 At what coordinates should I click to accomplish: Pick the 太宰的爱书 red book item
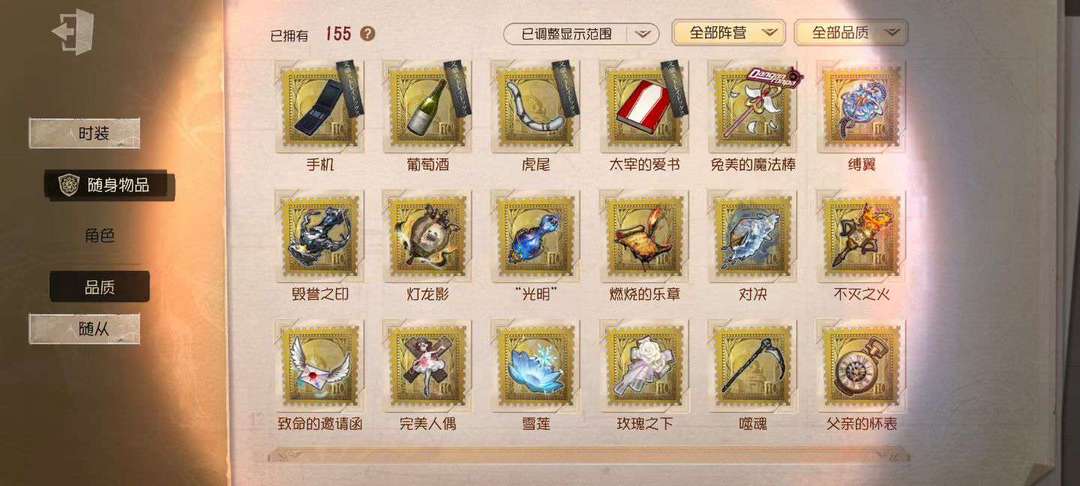point(645,107)
